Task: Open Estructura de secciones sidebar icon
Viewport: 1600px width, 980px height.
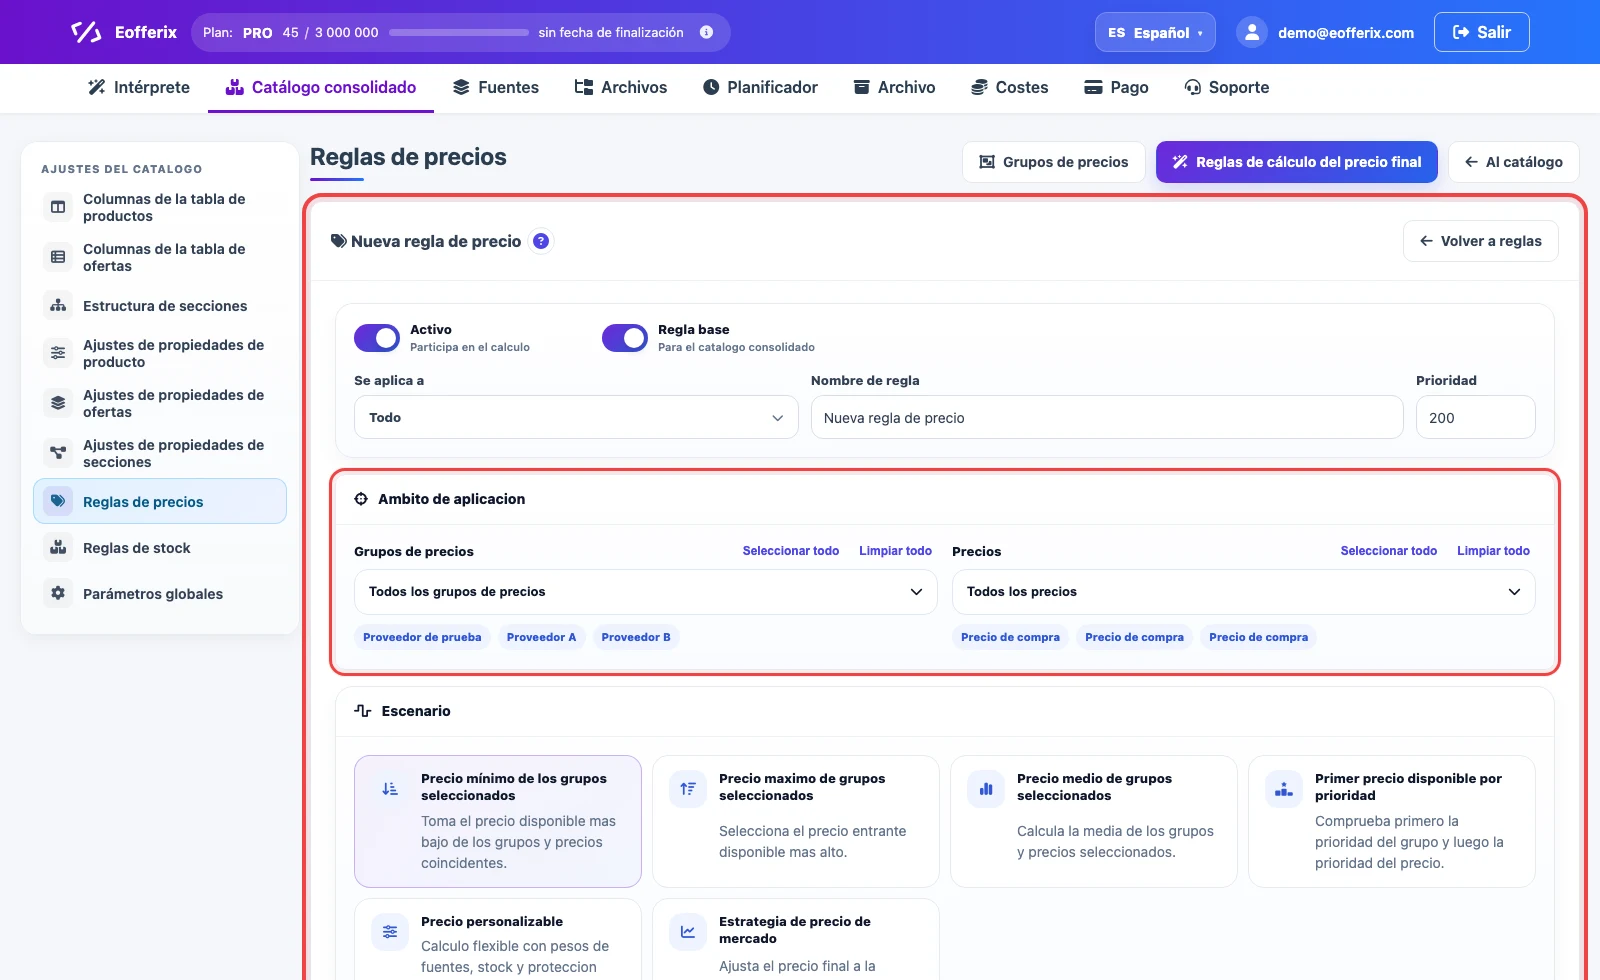Action: [58, 306]
